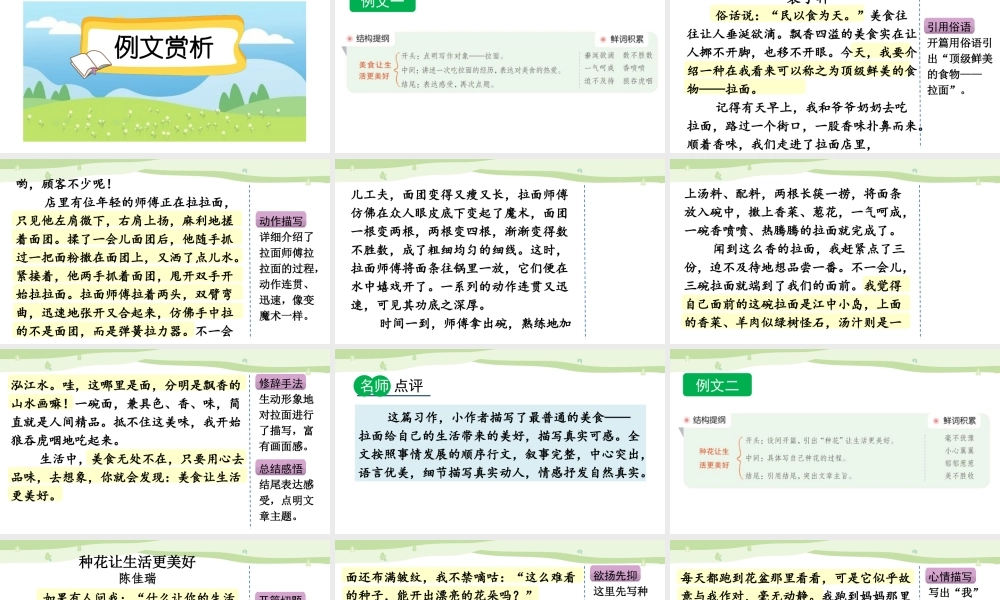Open the slide beginning 儿工夫，面团变得又瘦又长

pyautogui.click(x=500, y=251)
